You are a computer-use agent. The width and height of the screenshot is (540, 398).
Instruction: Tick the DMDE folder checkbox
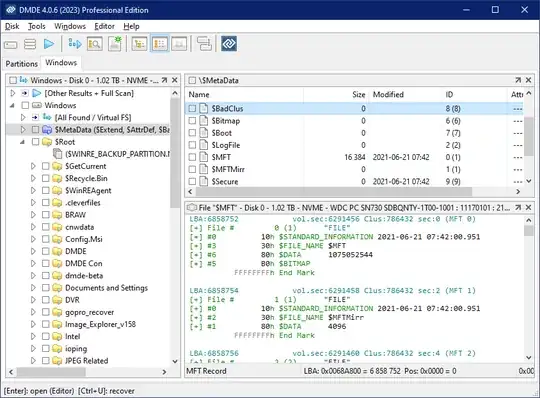tap(45, 251)
